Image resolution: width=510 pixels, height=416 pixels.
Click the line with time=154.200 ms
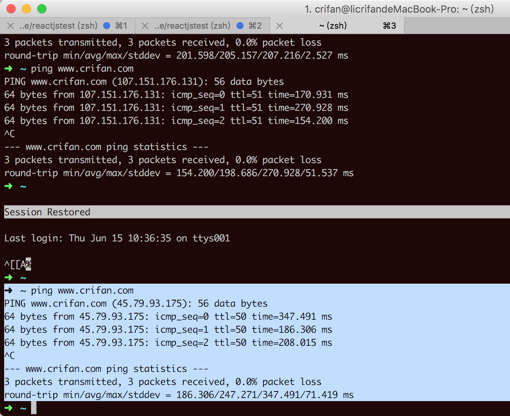[x=176, y=121]
